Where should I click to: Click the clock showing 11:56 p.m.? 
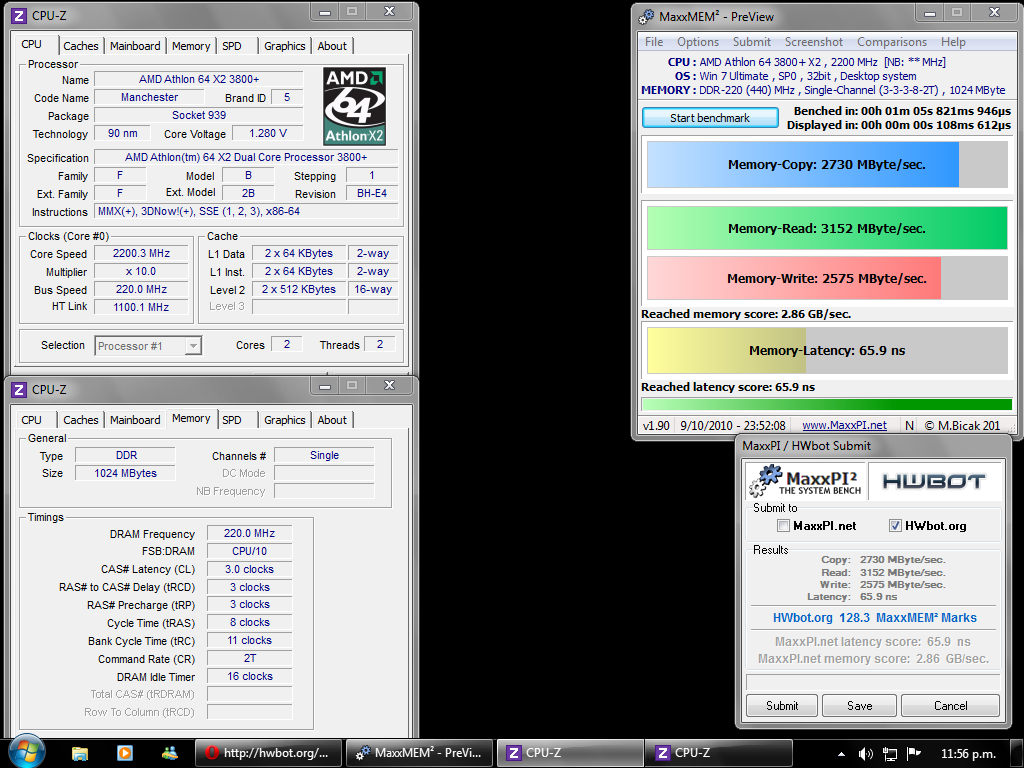968,754
